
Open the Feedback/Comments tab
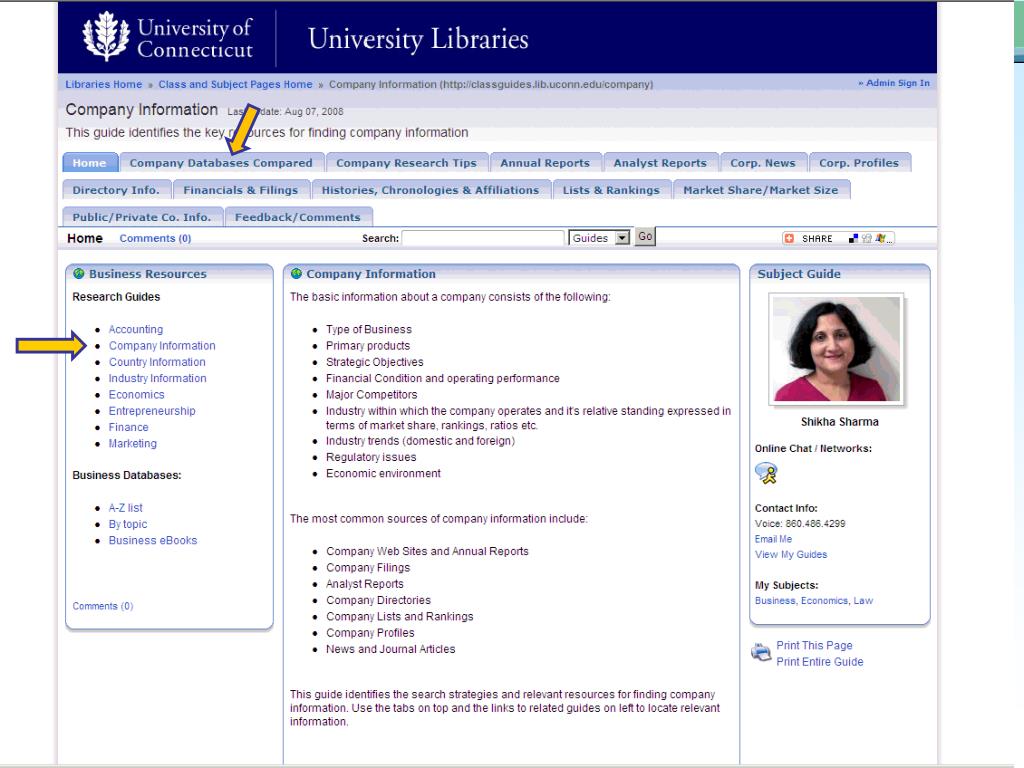[298, 217]
